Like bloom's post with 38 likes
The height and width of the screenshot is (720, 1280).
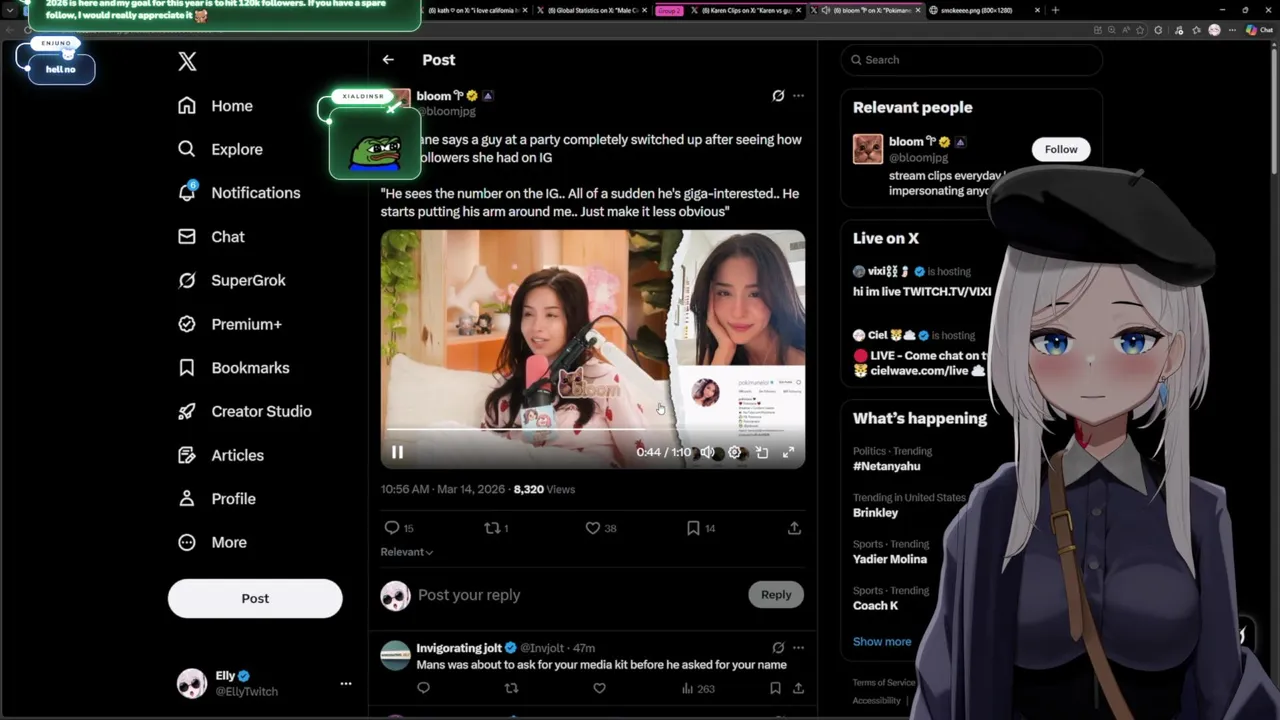pos(600,528)
